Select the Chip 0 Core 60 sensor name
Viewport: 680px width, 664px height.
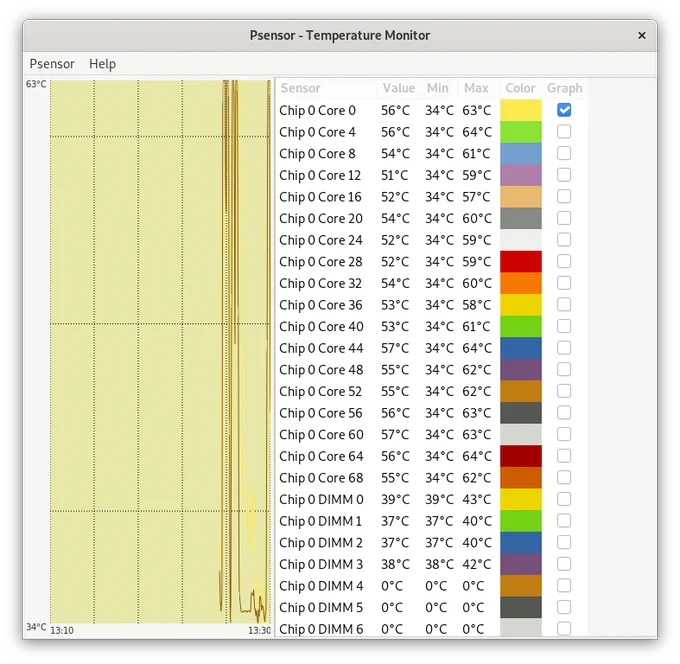321,435
